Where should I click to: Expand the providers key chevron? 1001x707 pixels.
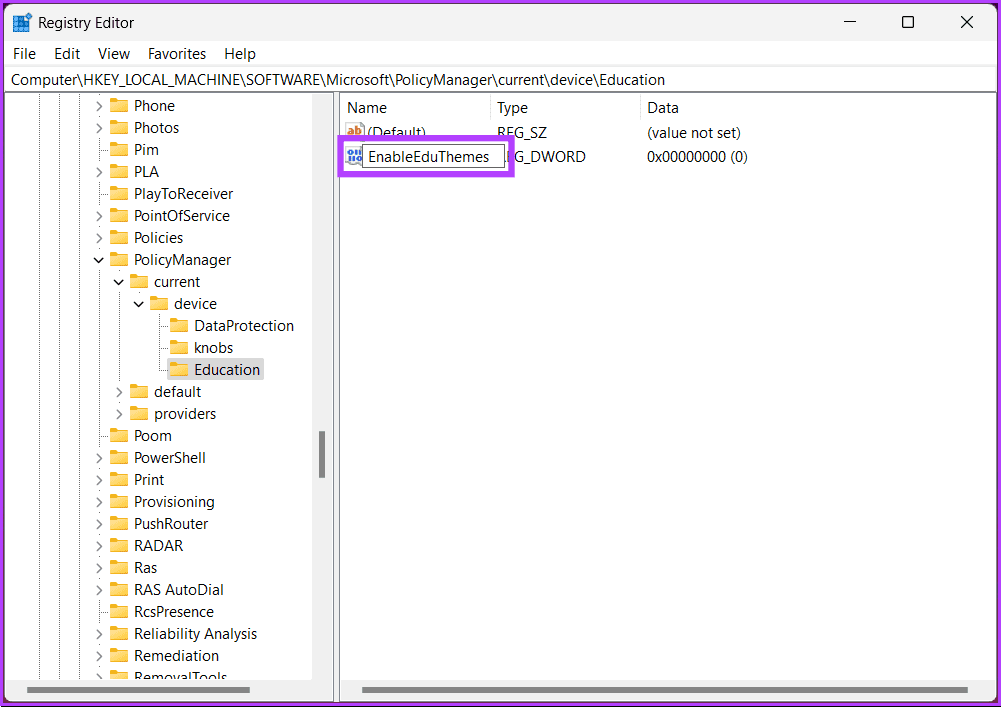pyautogui.click(x=119, y=414)
